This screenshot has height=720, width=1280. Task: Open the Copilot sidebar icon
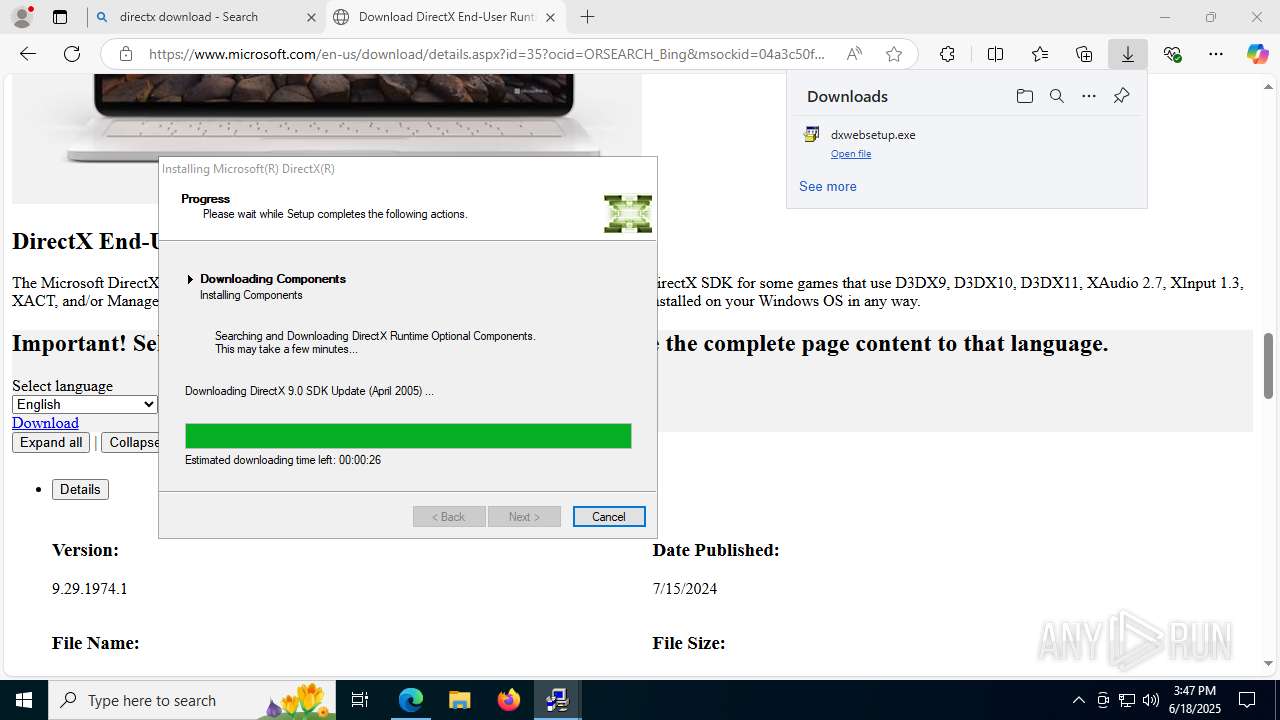coord(1257,54)
